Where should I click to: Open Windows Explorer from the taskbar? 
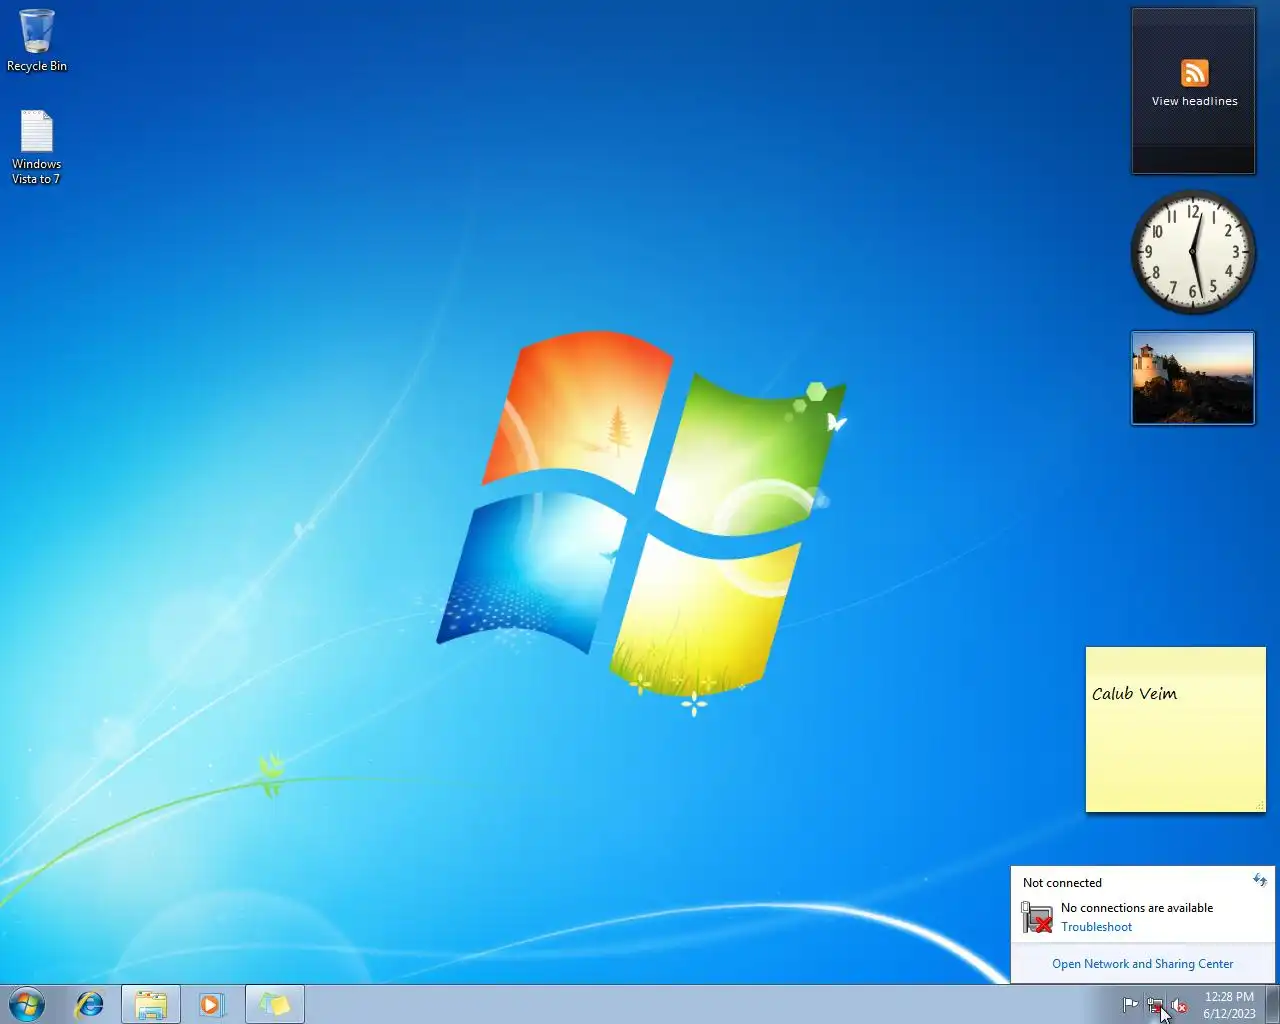click(151, 1004)
